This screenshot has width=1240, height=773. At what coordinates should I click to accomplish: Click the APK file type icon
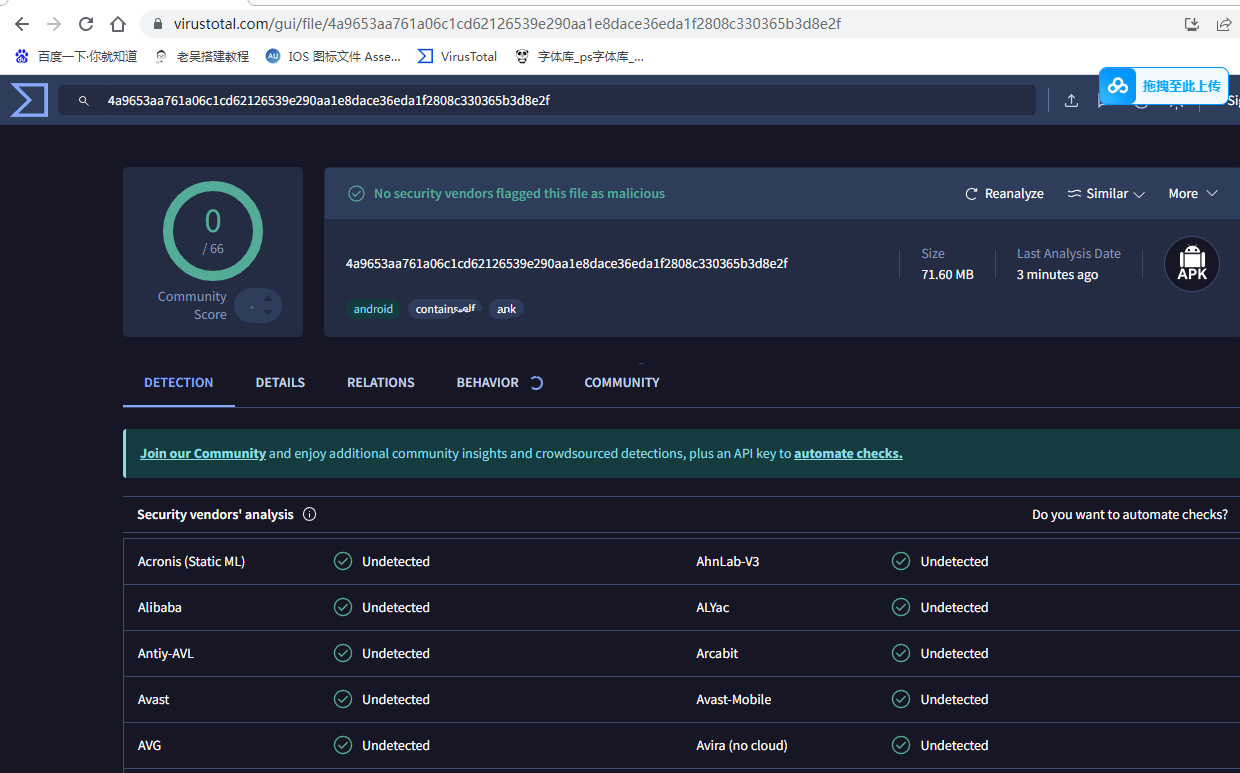point(1192,264)
